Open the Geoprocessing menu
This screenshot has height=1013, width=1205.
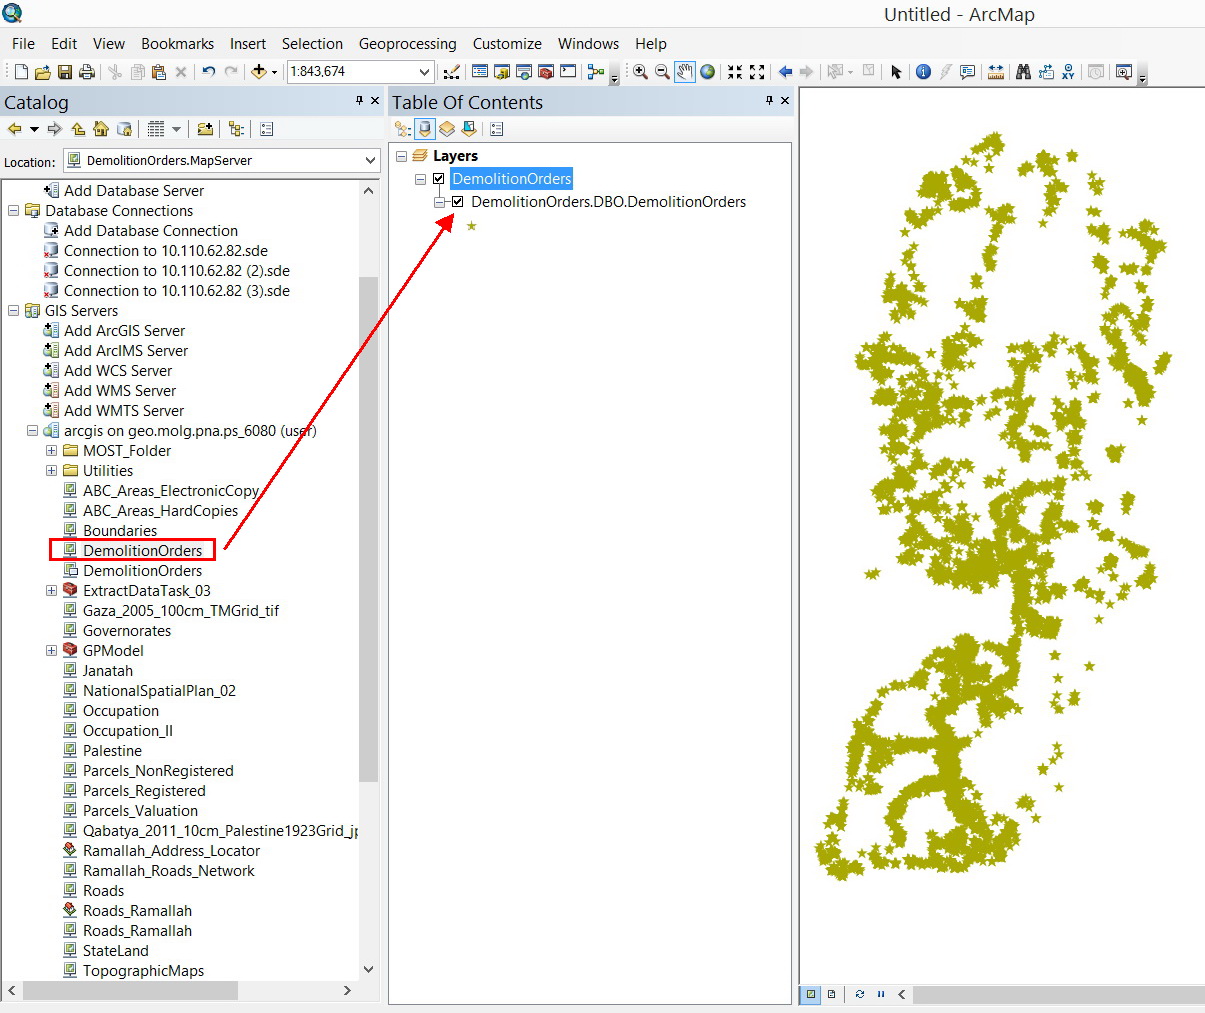coord(407,44)
